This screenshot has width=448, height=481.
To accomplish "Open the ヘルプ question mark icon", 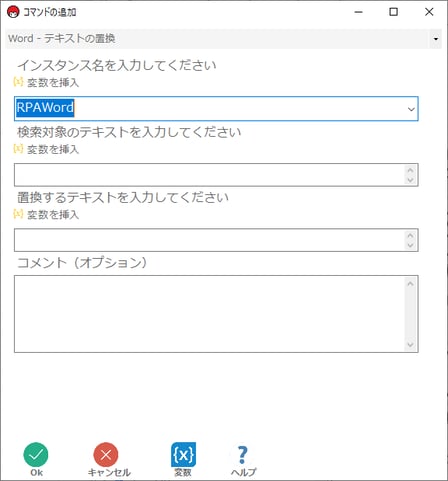I will click(x=243, y=455).
